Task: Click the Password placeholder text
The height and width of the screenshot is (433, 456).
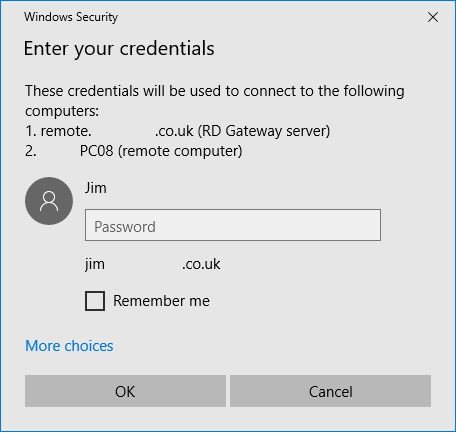Action: (x=125, y=227)
